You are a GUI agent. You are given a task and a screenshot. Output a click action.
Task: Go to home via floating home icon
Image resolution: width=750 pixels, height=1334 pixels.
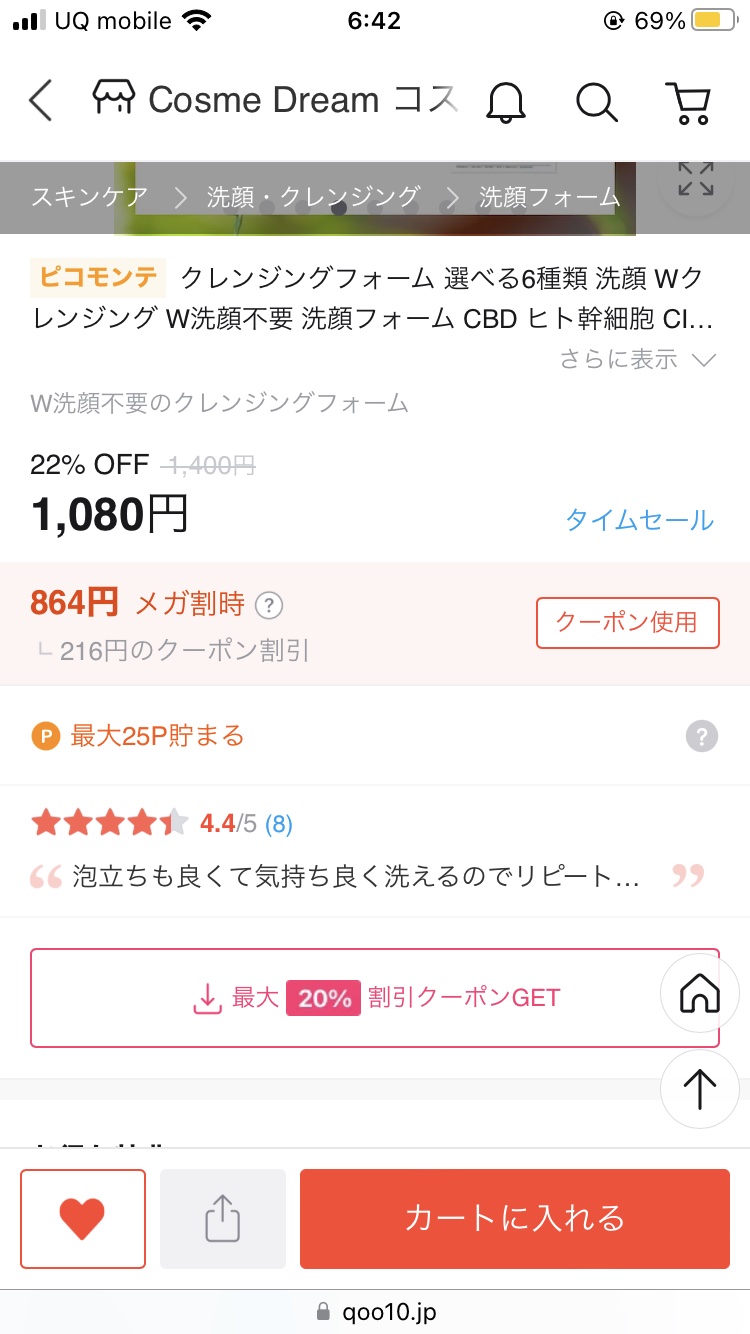click(x=699, y=995)
